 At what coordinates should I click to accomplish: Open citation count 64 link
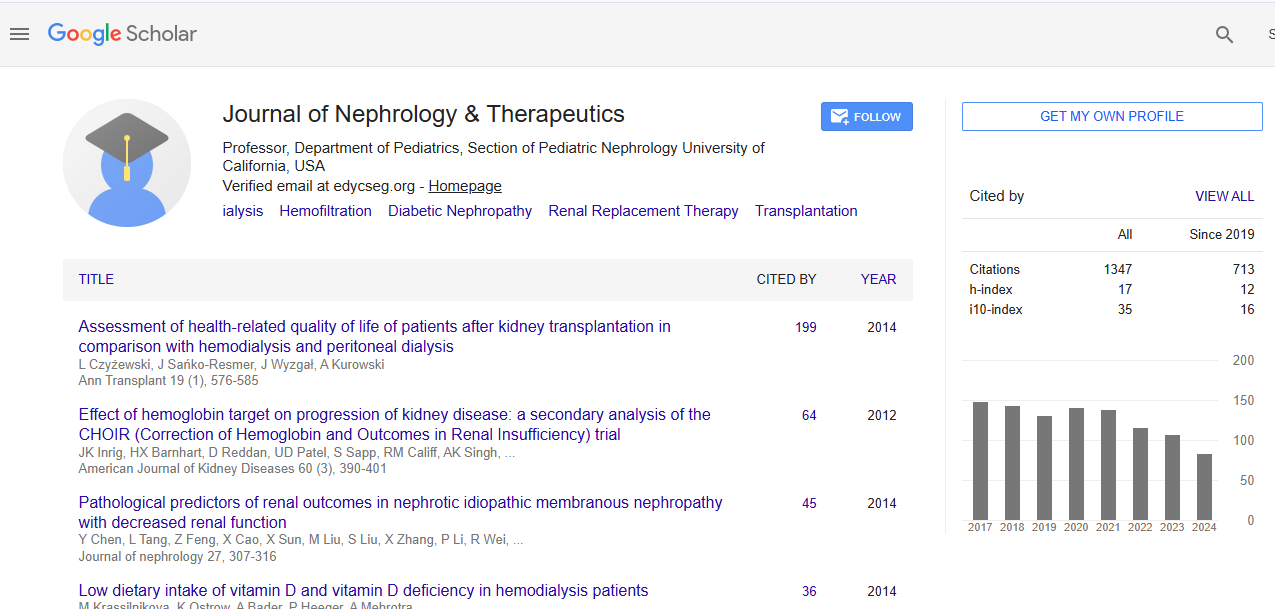[809, 415]
